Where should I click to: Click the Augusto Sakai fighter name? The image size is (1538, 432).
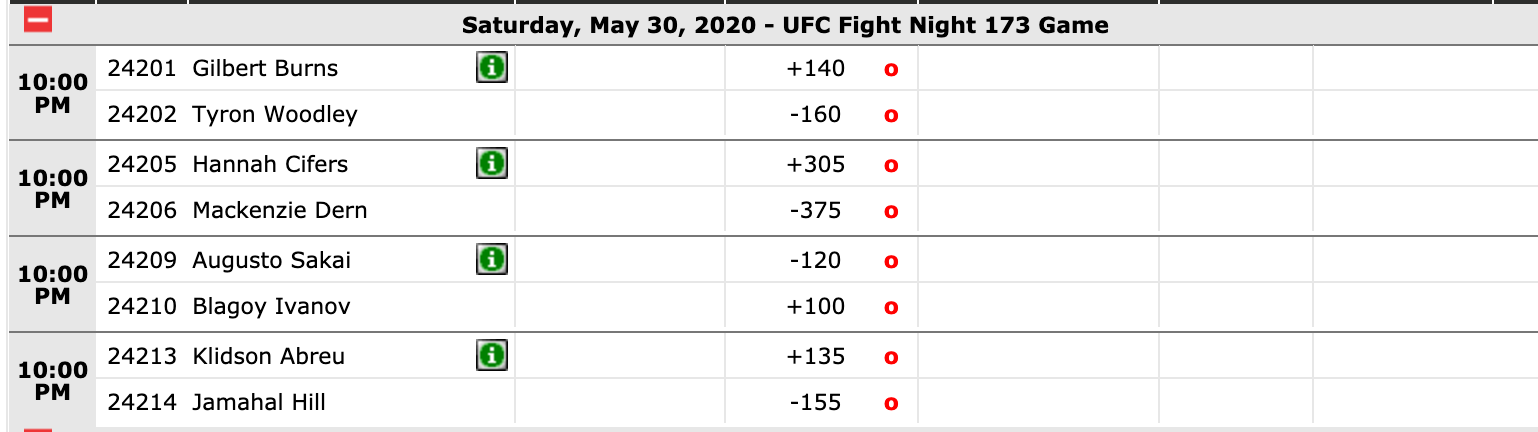(x=271, y=260)
